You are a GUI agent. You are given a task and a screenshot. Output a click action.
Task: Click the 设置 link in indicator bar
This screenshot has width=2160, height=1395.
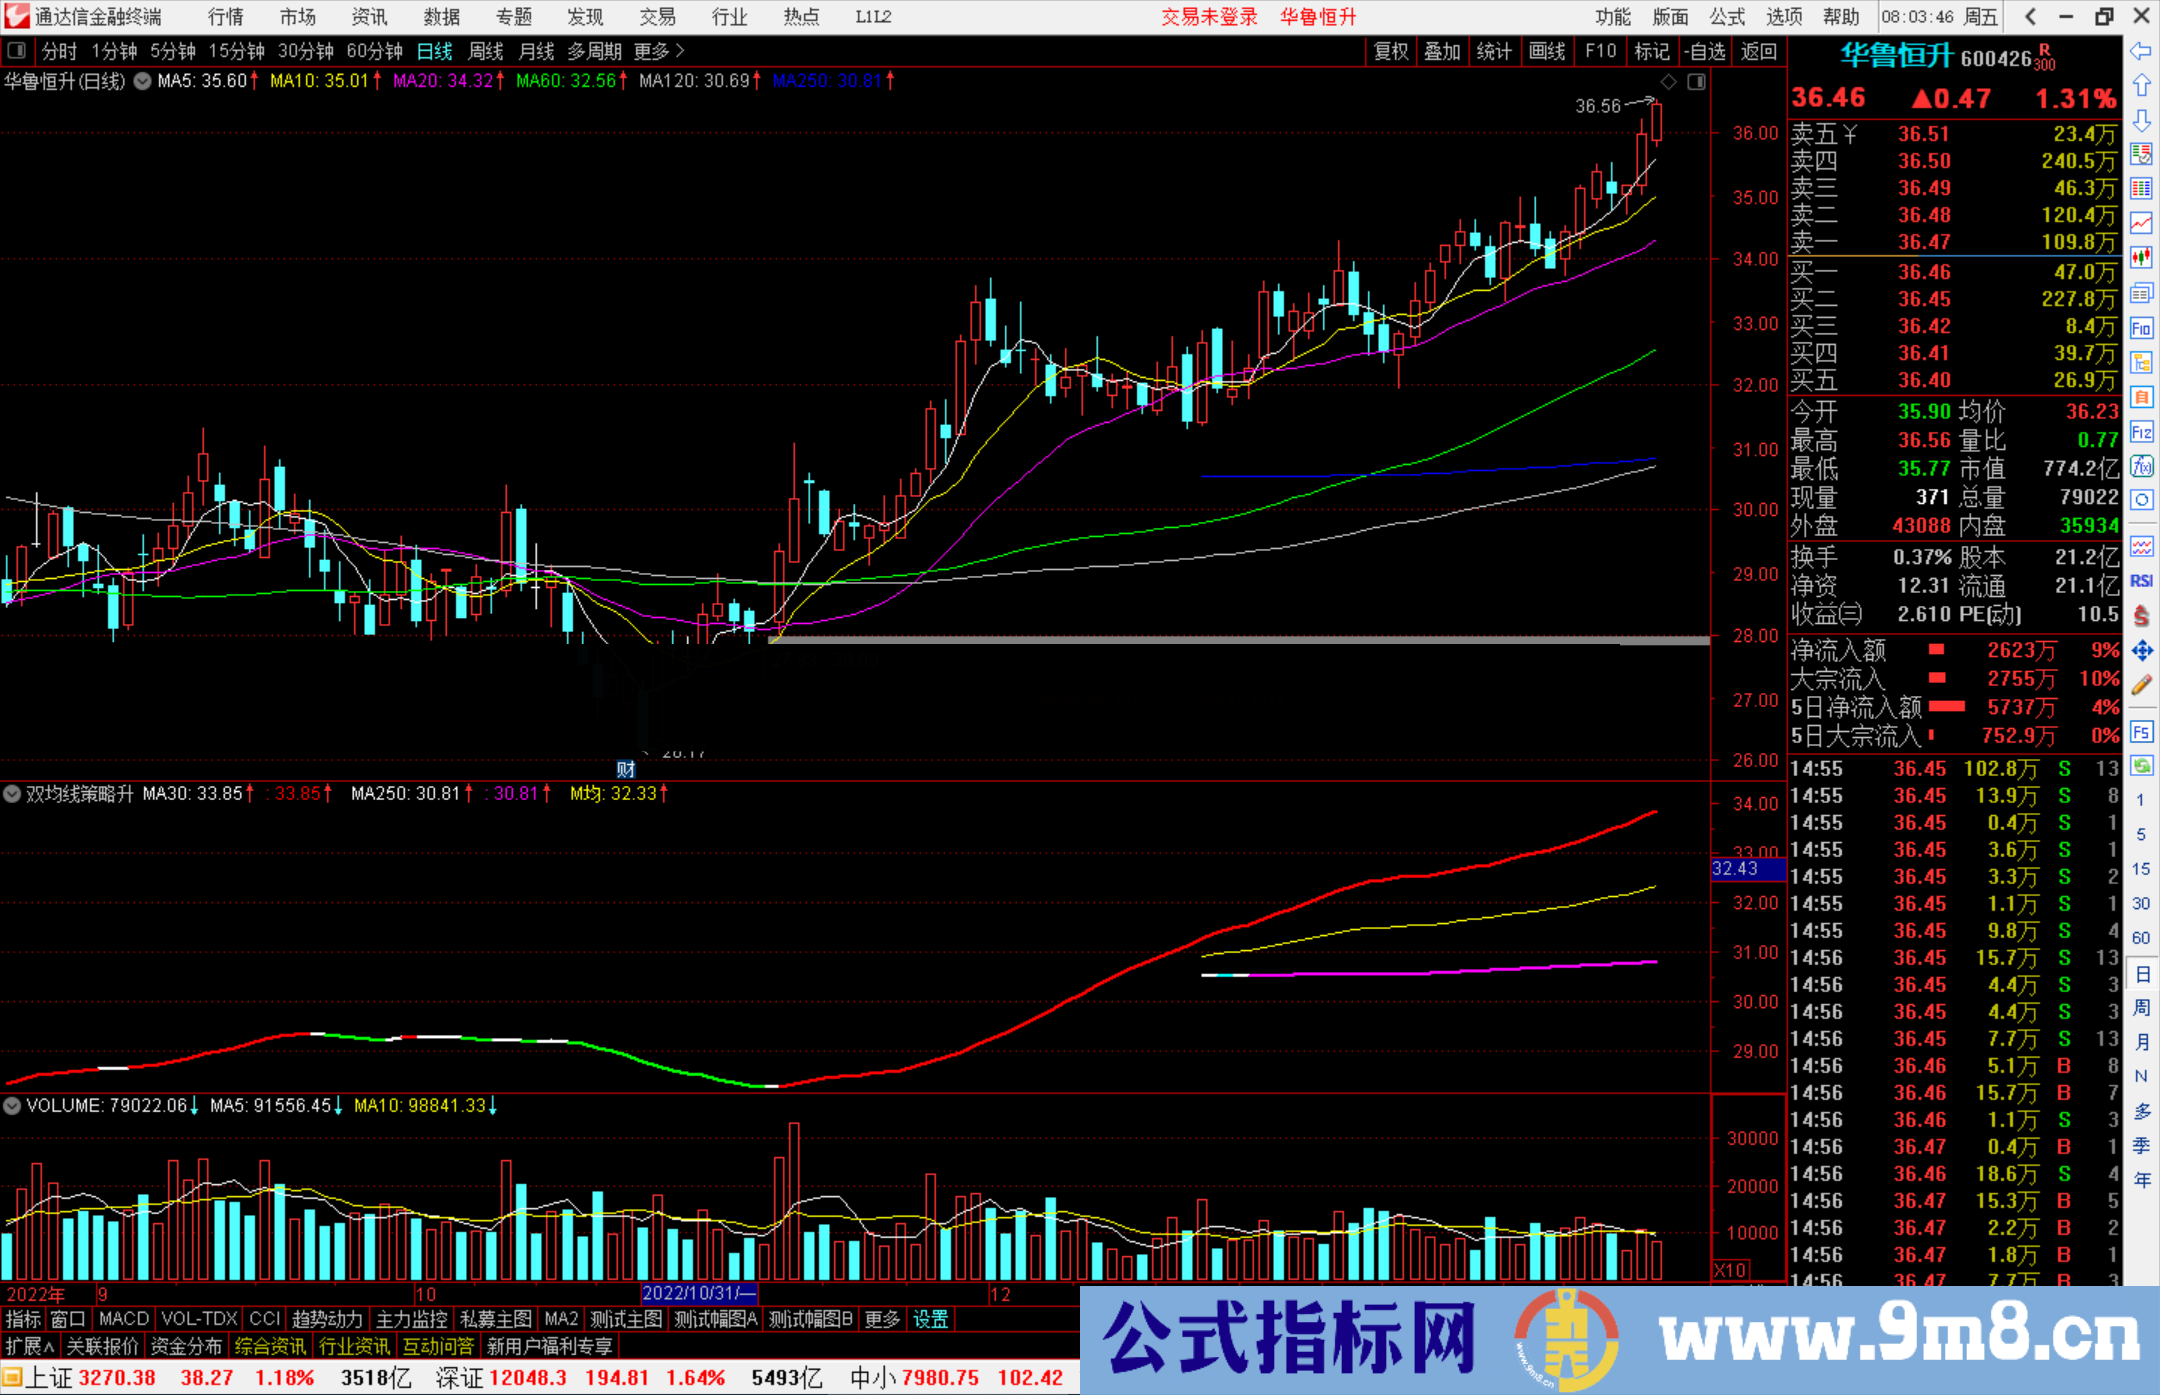(930, 1319)
